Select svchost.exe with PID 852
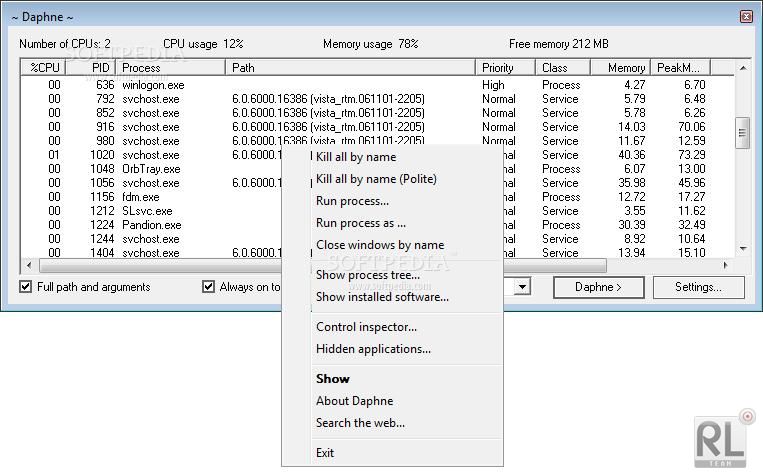The height and width of the screenshot is (476, 763). coord(377,113)
